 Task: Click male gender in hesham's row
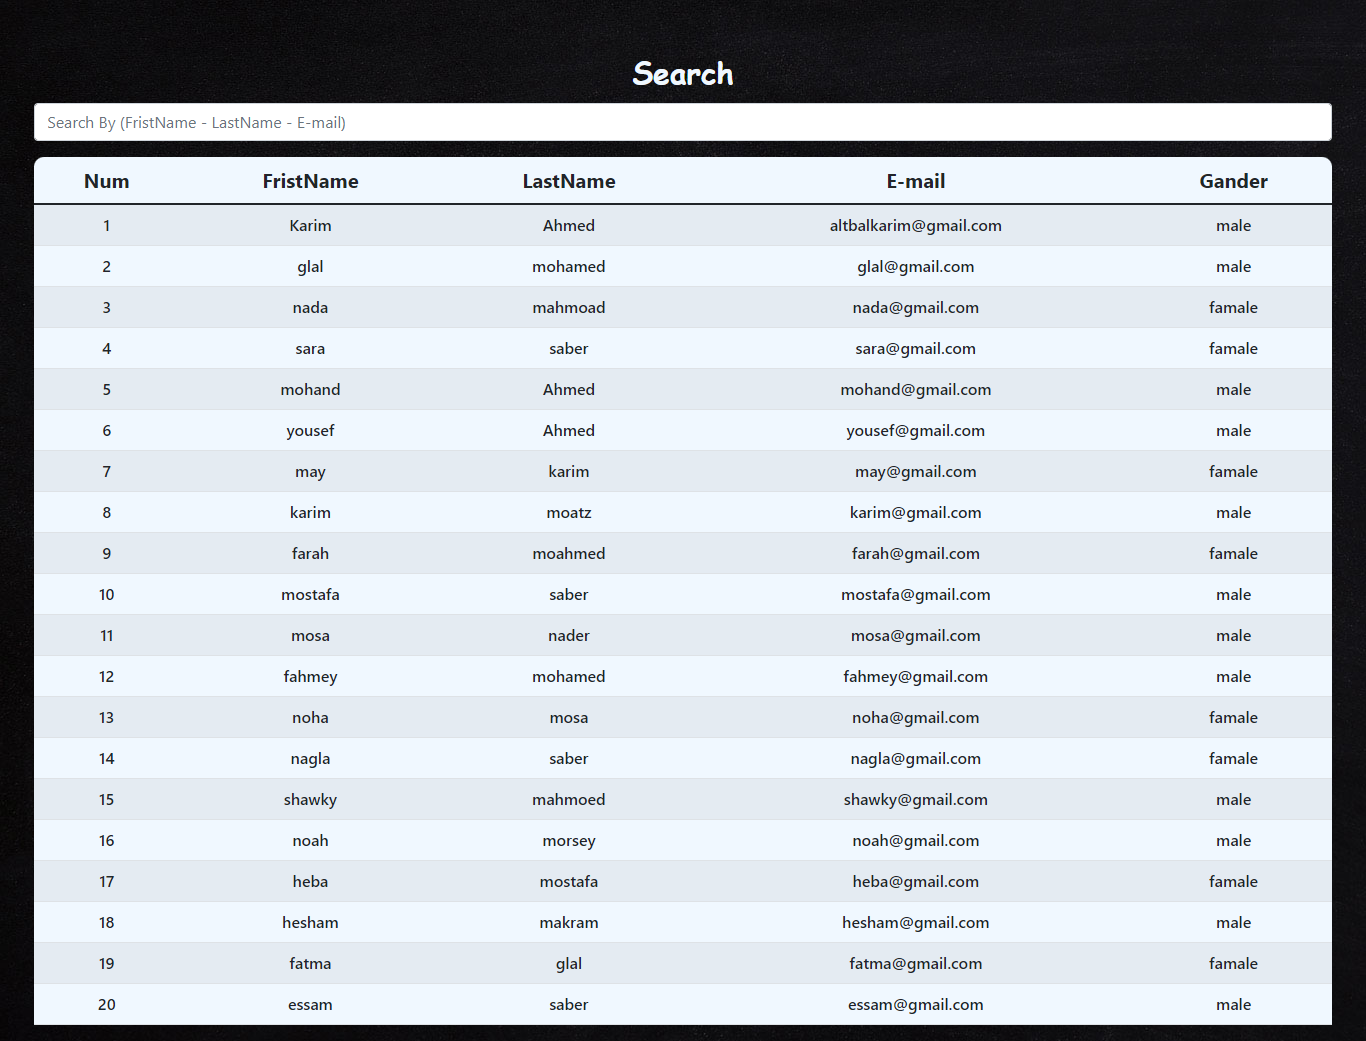(1233, 922)
